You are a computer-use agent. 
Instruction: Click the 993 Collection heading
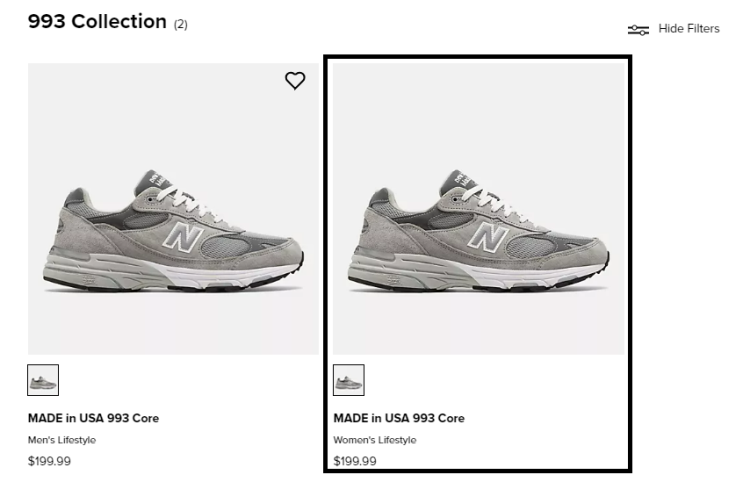[x=97, y=22]
